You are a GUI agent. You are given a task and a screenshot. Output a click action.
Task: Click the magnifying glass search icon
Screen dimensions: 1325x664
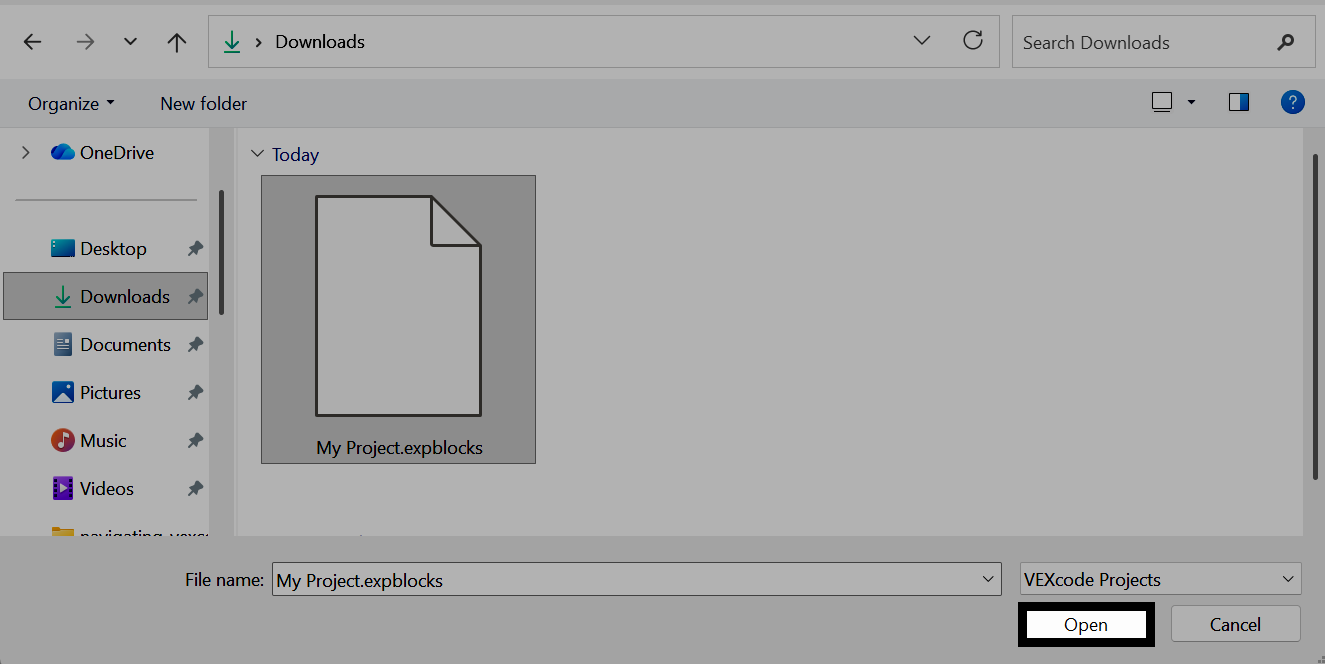pos(1286,42)
